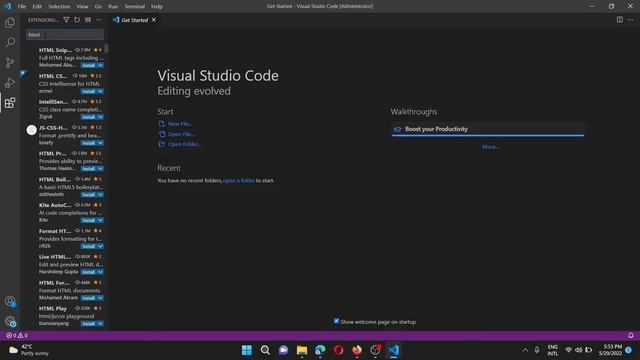
Task: Launch Opera browser from taskbar
Action: click(x=338, y=350)
